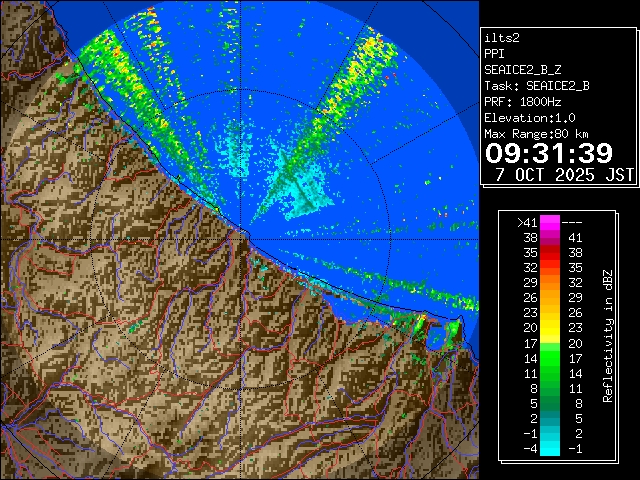
Task: Select the 2 to 5 dBZ swatch
Action: coord(551,416)
